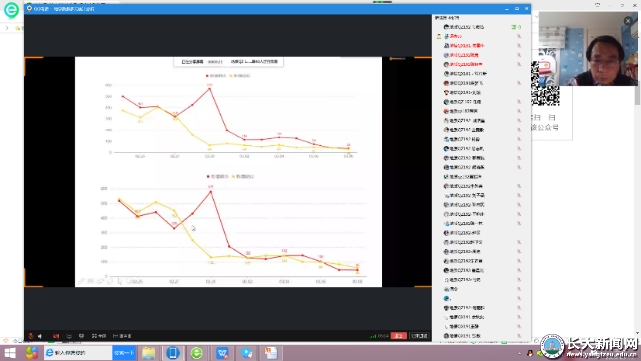The height and width of the screenshot is (361, 641).
Task: Click the favorites star icon under the browser logo
Action: tap(17, 28)
